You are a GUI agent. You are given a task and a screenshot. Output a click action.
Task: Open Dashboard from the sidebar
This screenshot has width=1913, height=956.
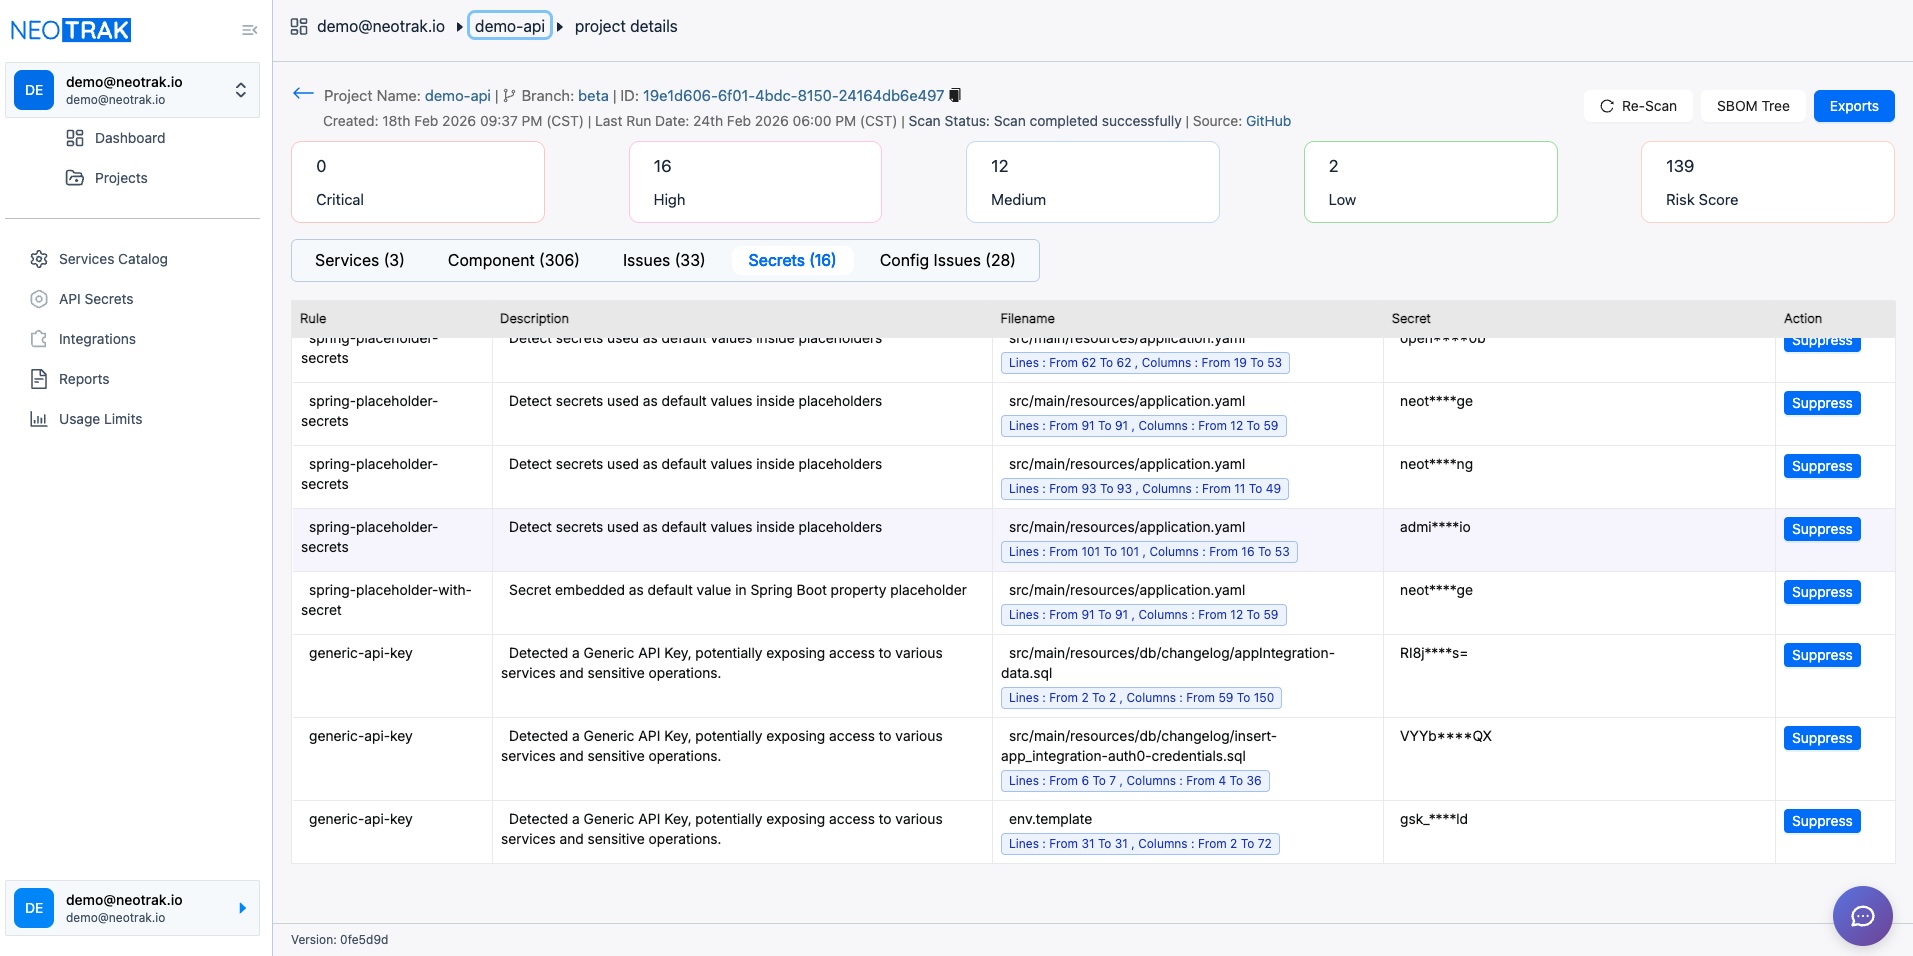click(129, 138)
